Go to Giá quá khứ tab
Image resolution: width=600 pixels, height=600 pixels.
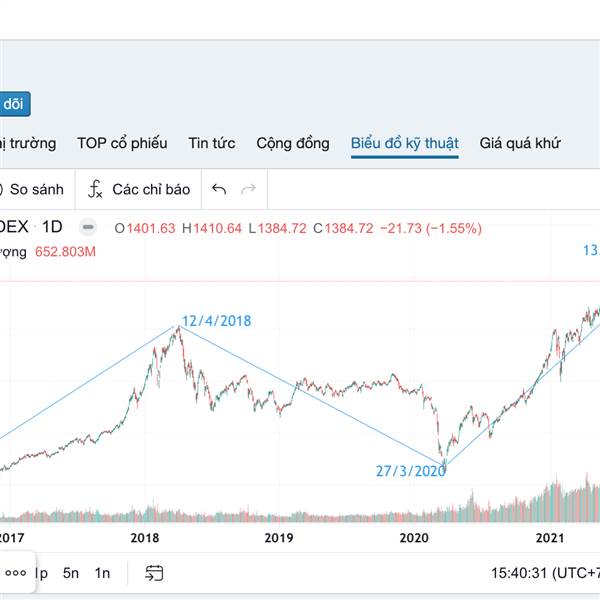[520, 143]
